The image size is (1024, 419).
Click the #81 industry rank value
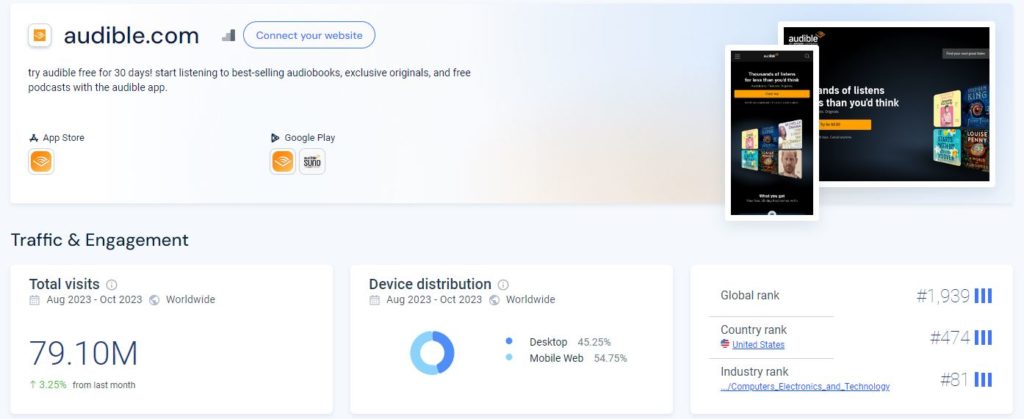tap(955, 380)
